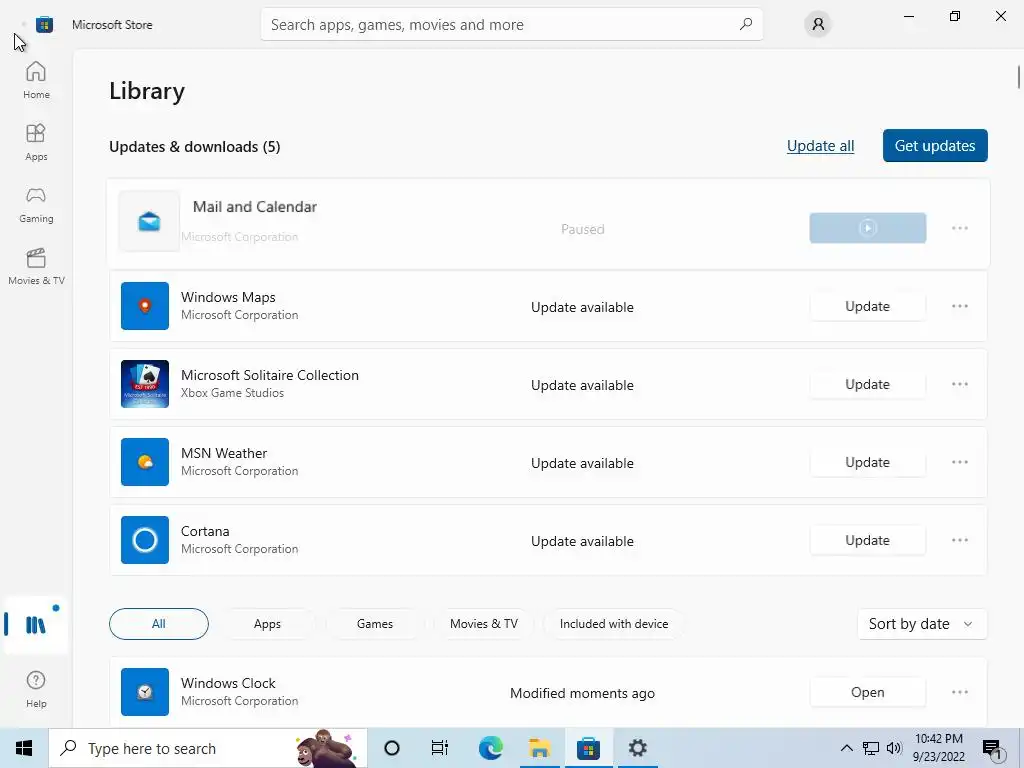
Task: Open more options for Cortana
Action: pos(959,540)
